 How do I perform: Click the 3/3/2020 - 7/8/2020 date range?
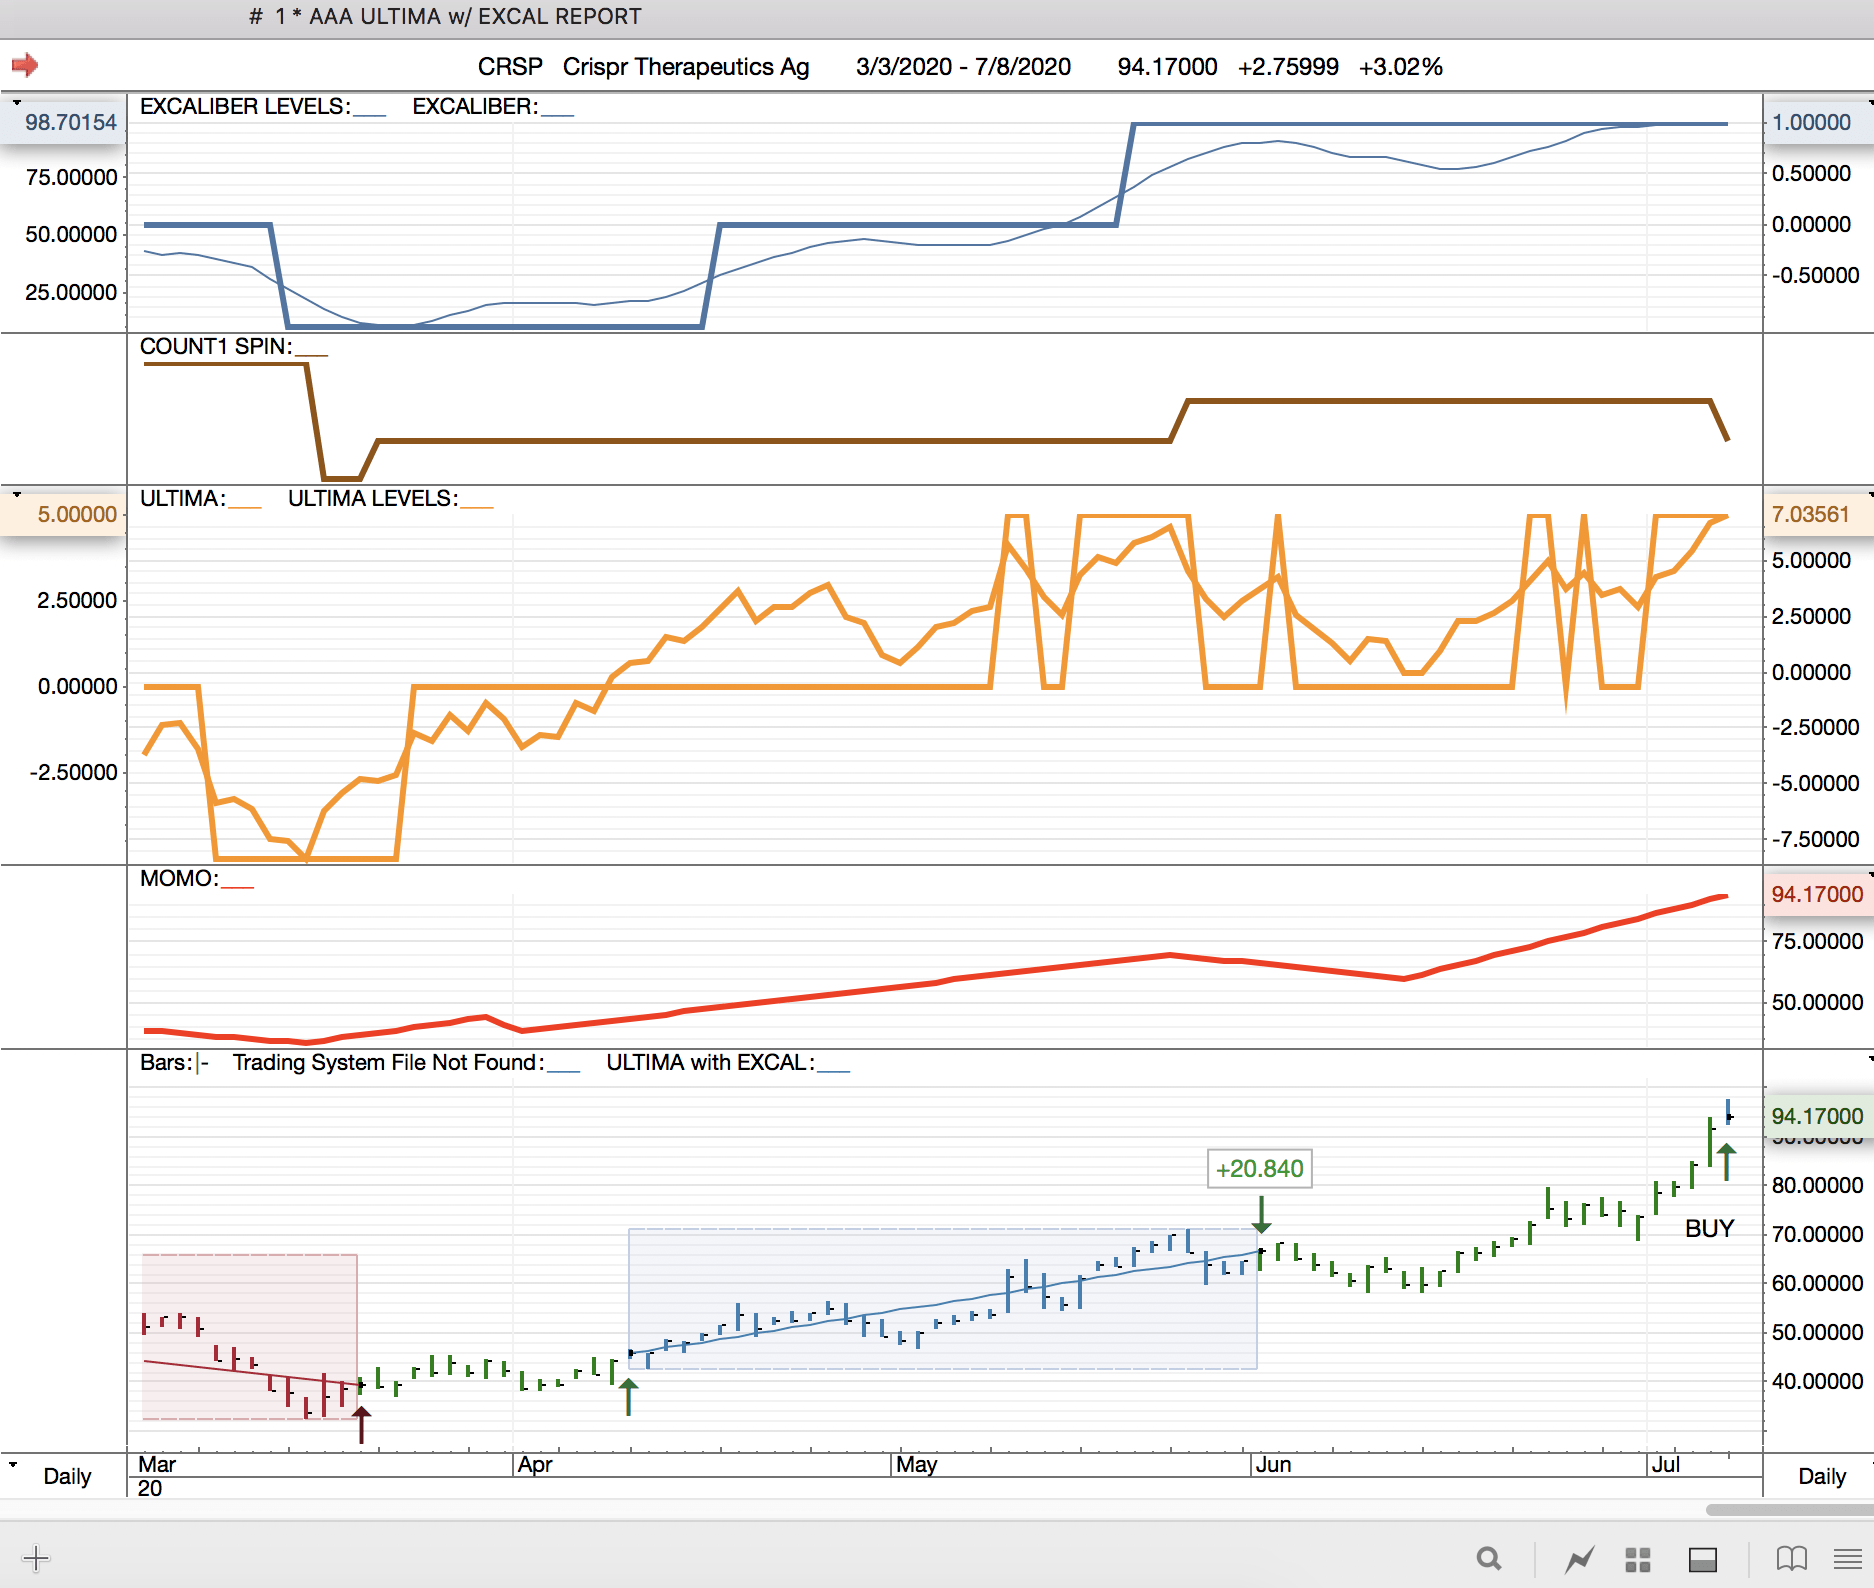[x=963, y=67]
